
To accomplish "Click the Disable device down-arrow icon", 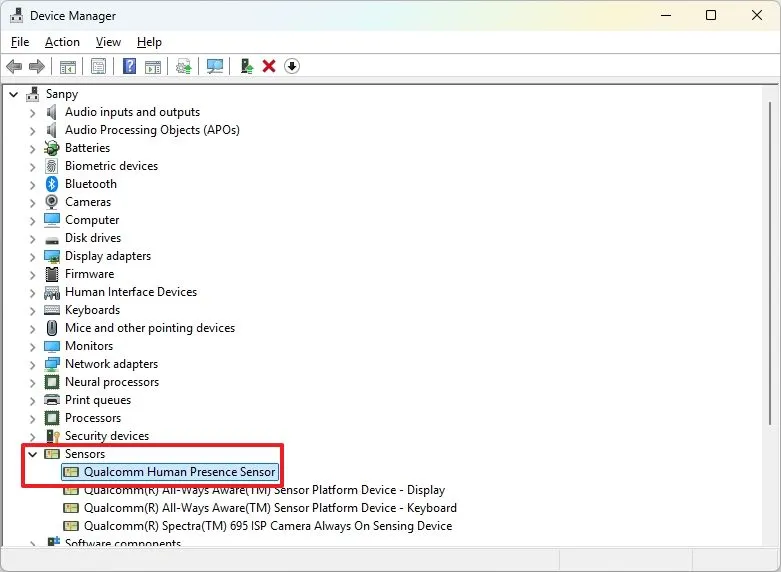I will point(292,66).
